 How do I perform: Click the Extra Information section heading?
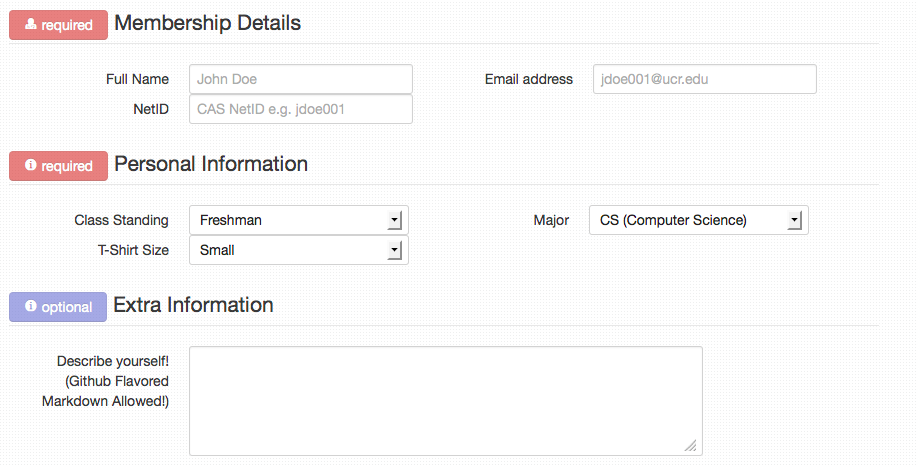tap(193, 305)
